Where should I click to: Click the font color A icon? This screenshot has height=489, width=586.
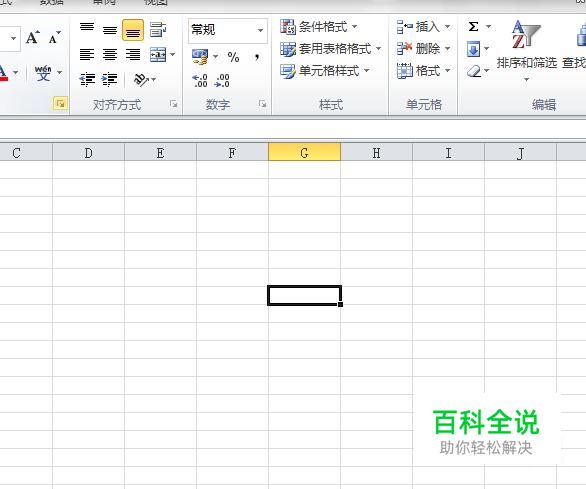coord(3,72)
